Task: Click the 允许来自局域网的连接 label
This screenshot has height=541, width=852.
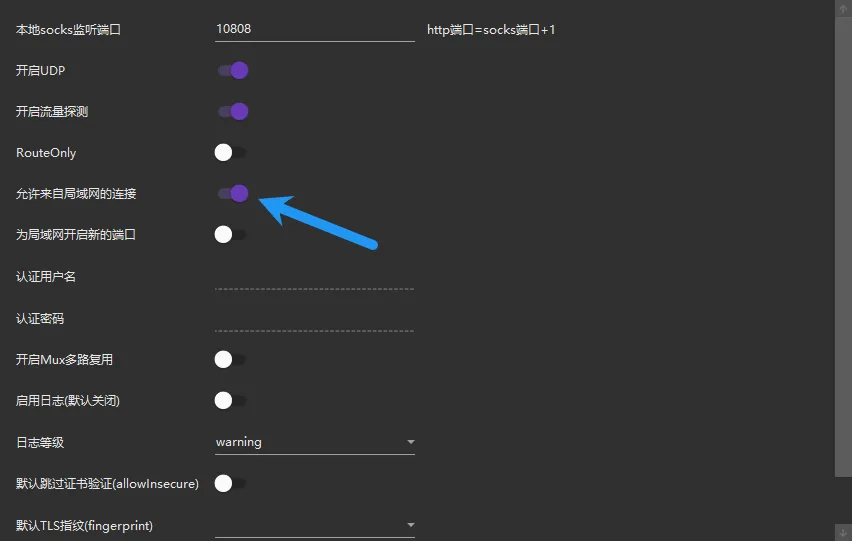Action: [76, 194]
